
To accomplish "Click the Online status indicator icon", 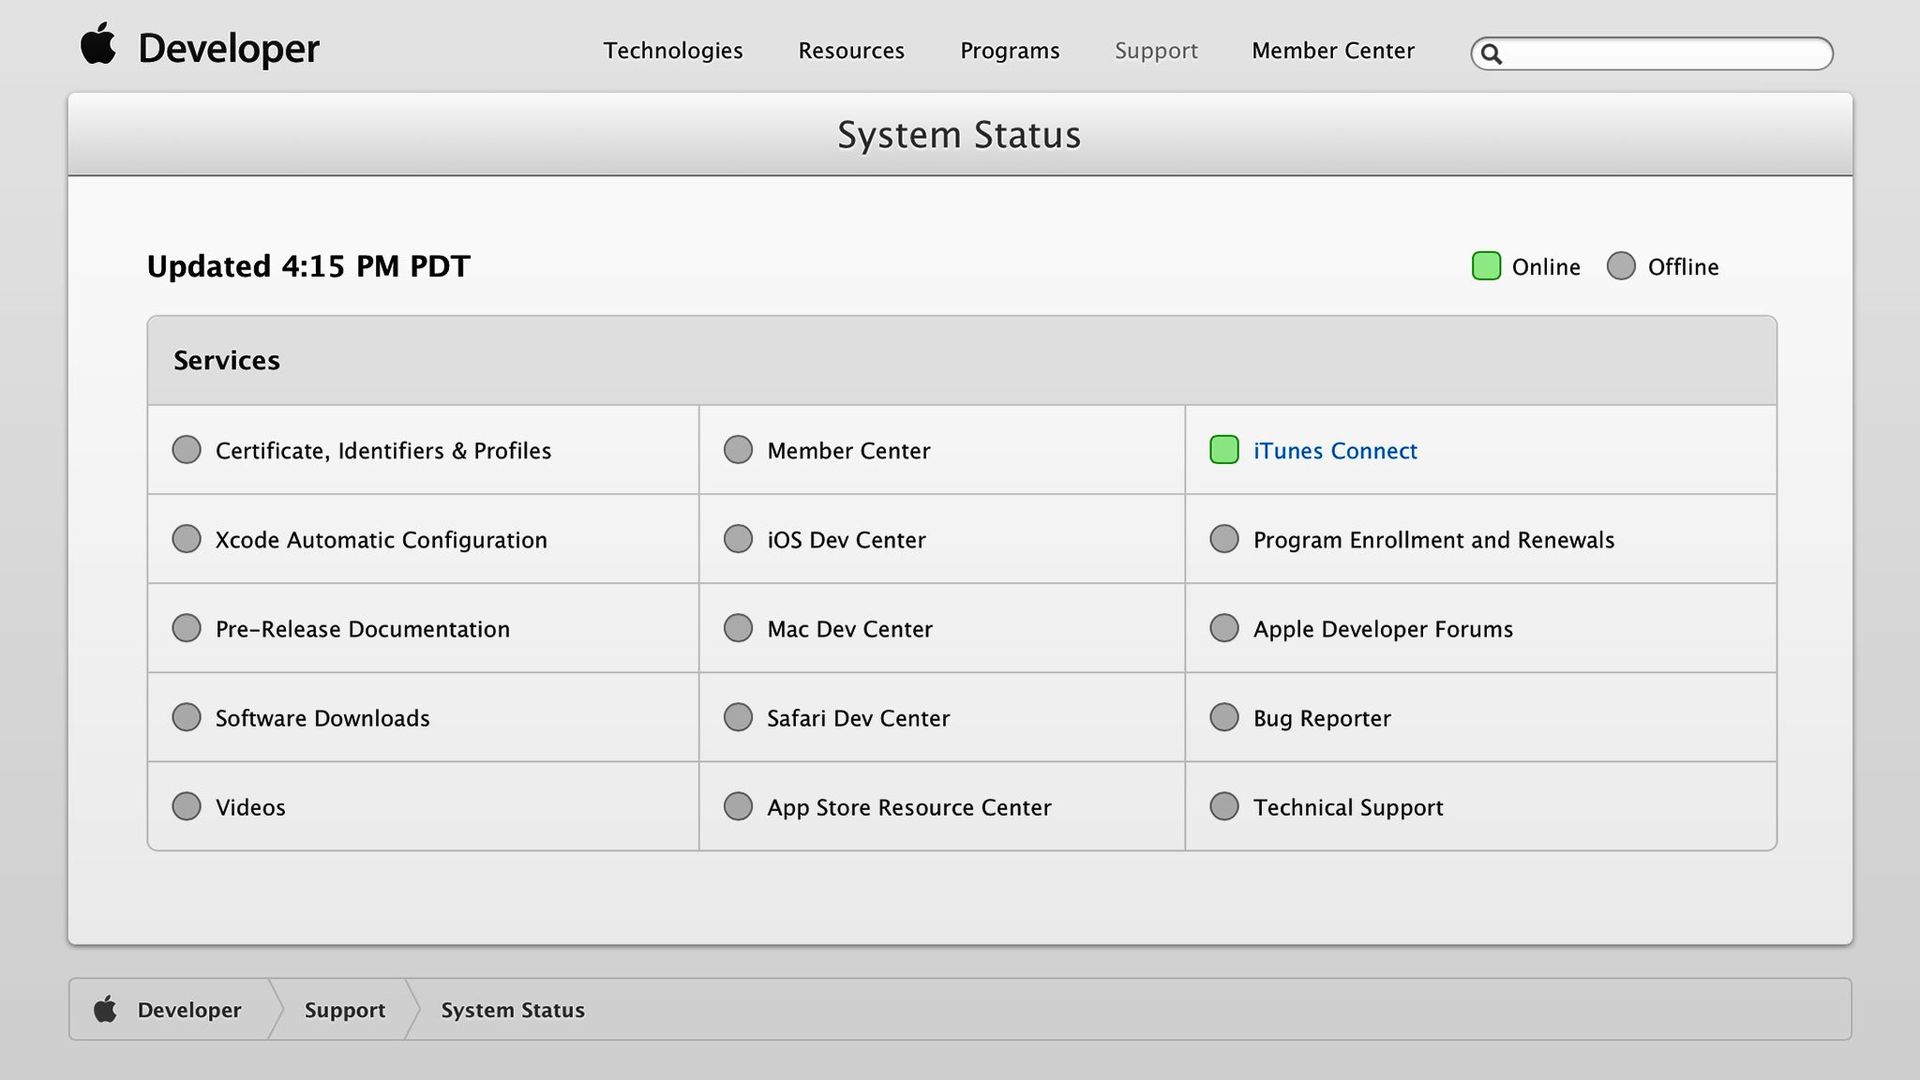I will click(1486, 265).
